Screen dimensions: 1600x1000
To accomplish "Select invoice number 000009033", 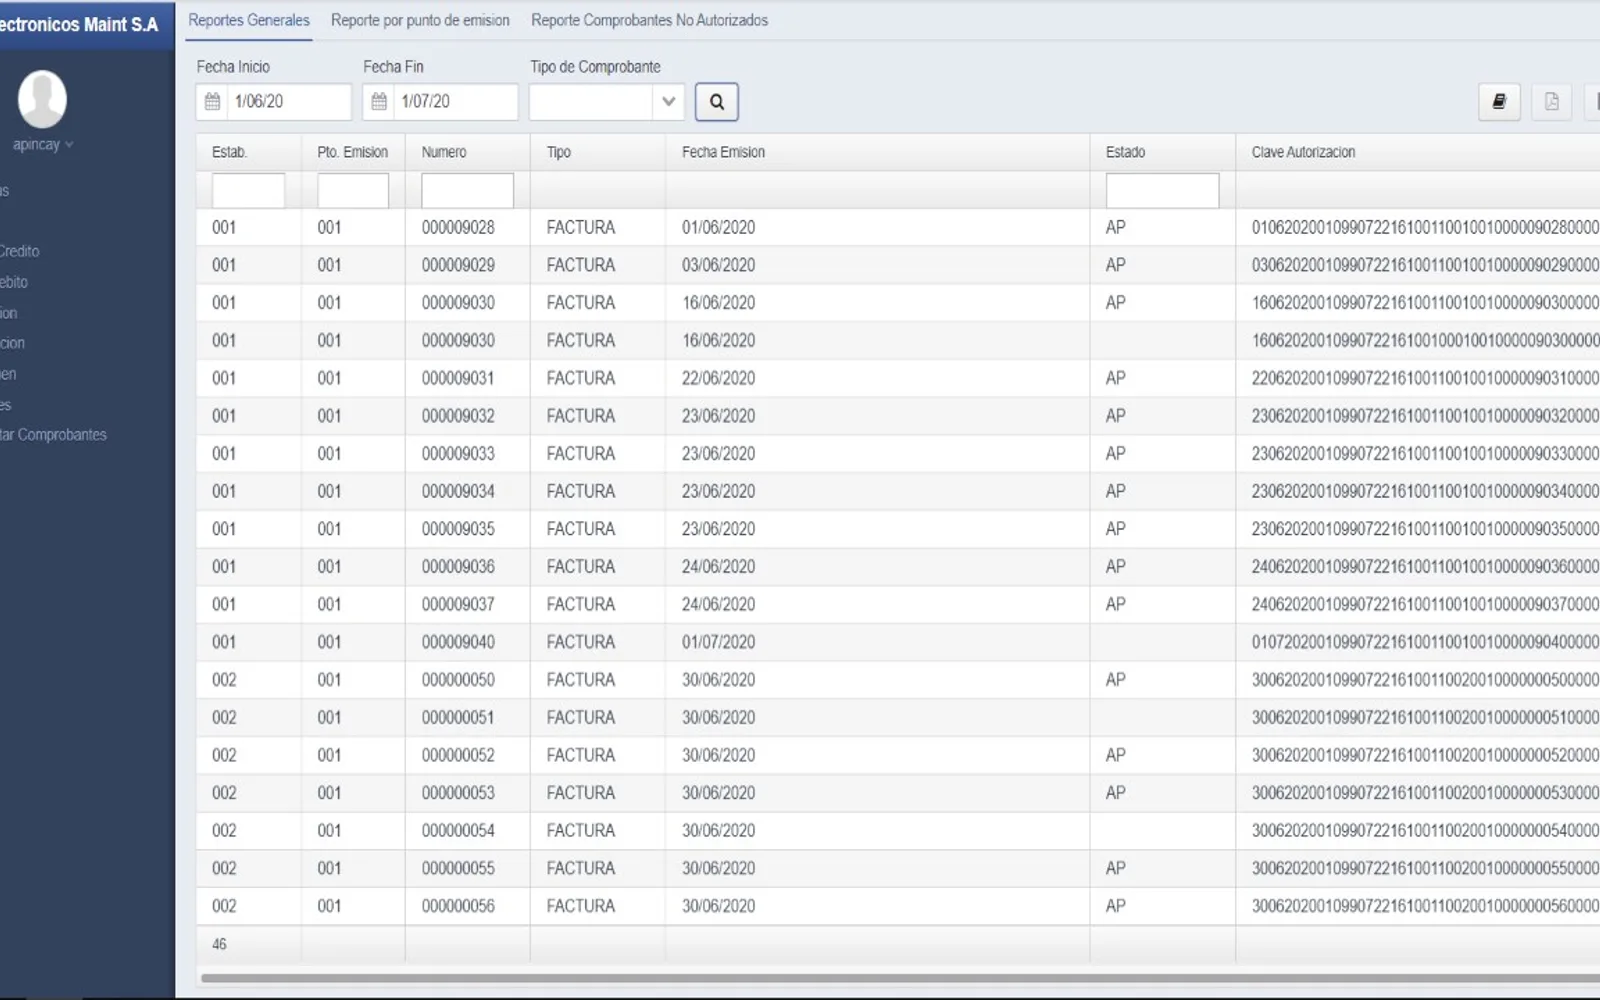I will 458,453.
